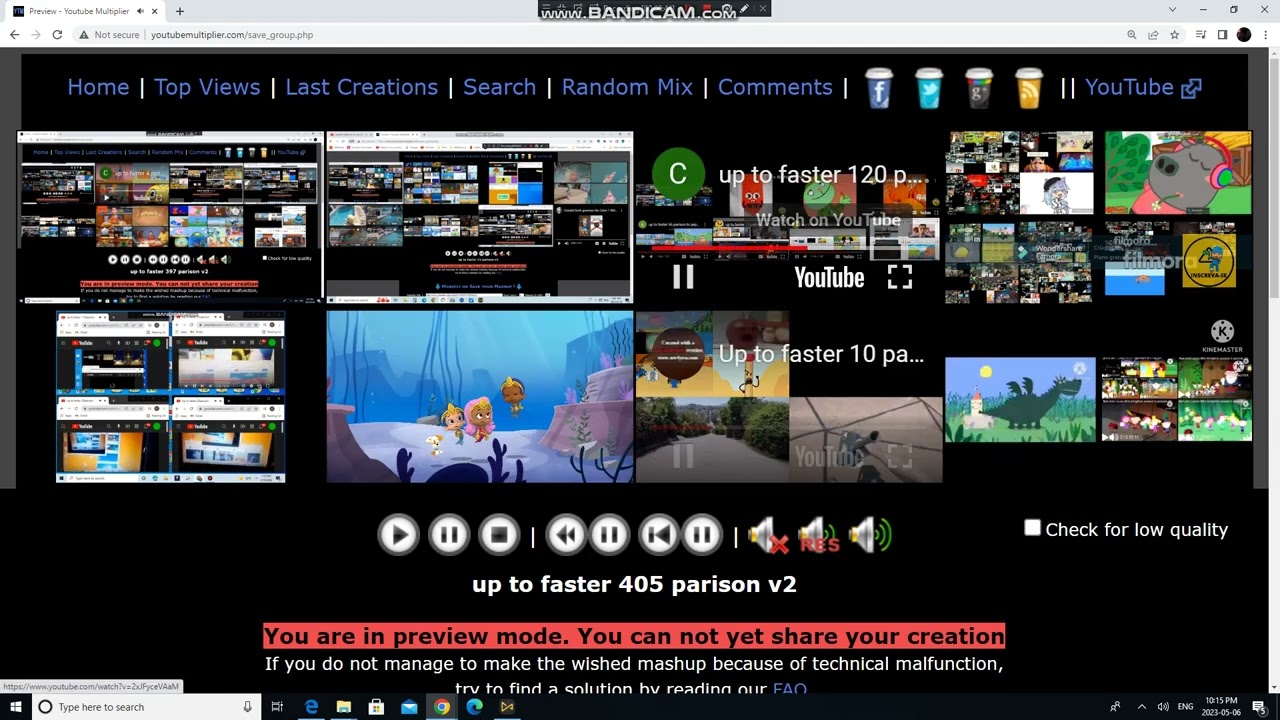Viewport: 1280px width, 720px height.
Task: Open Mail app from taskbar
Action: 409,707
